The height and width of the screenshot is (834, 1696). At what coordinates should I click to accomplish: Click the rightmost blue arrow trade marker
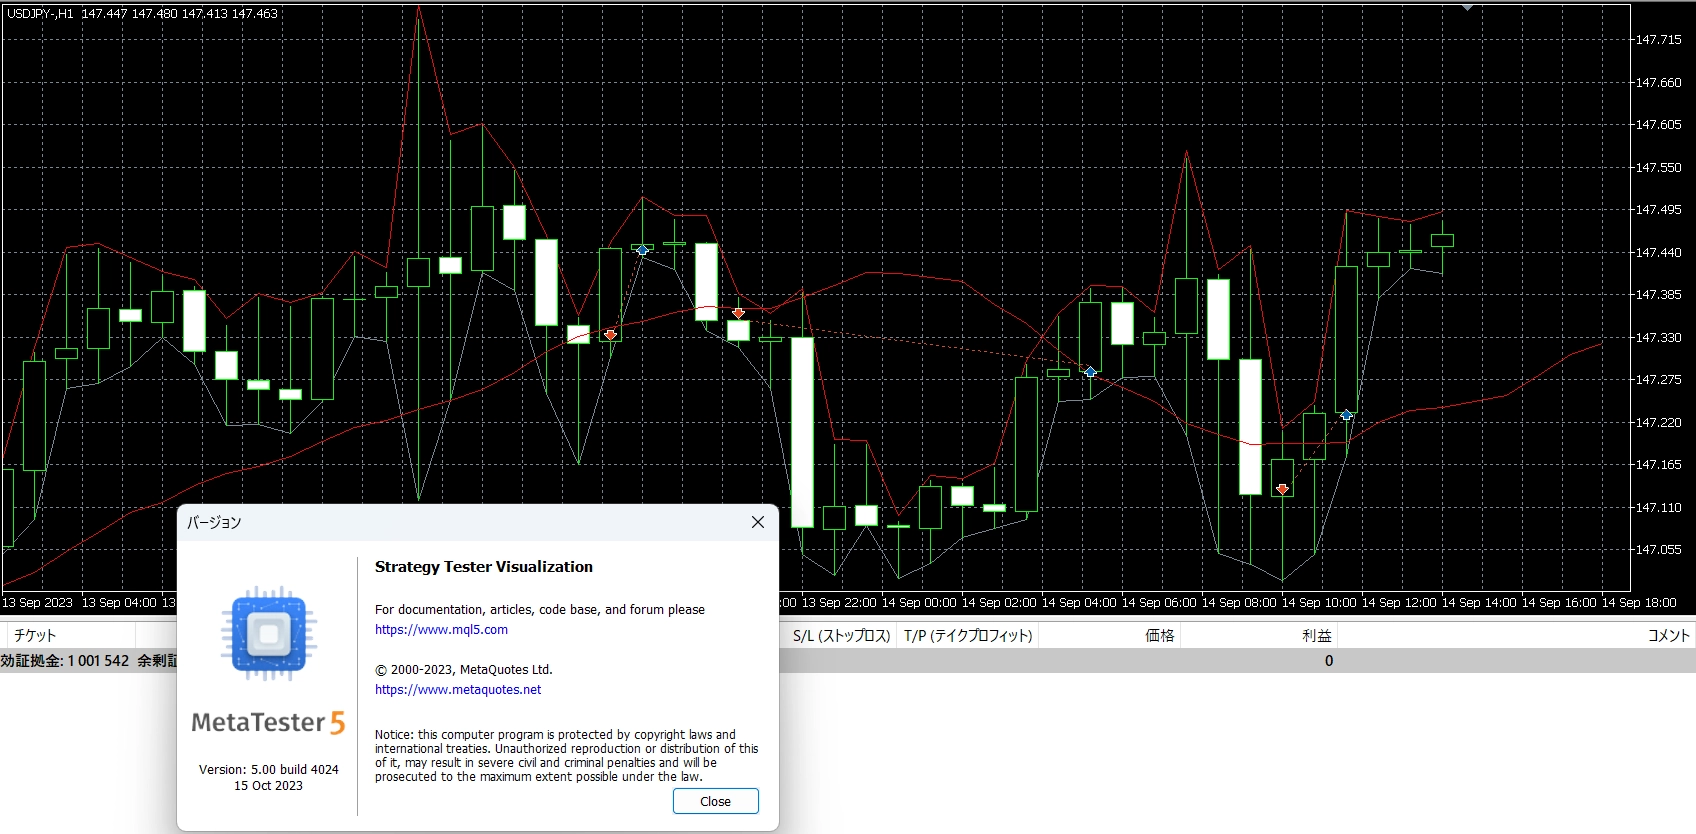coord(1346,414)
